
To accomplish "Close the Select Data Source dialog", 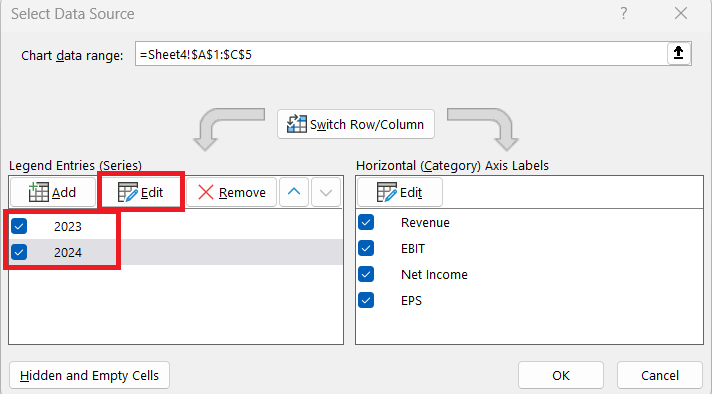I will (x=681, y=14).
